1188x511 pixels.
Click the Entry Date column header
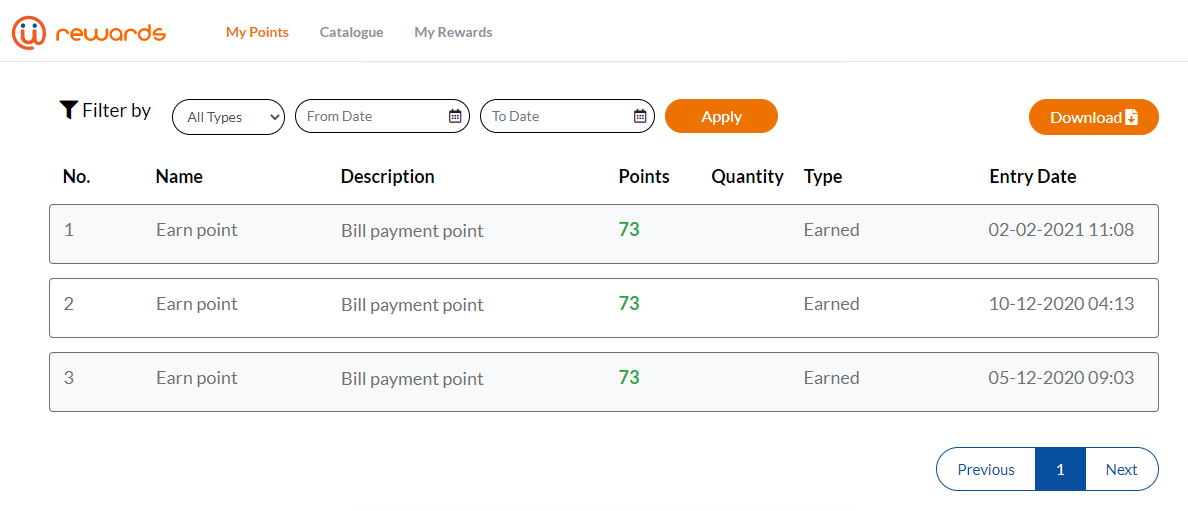(x=1033, y=177)
